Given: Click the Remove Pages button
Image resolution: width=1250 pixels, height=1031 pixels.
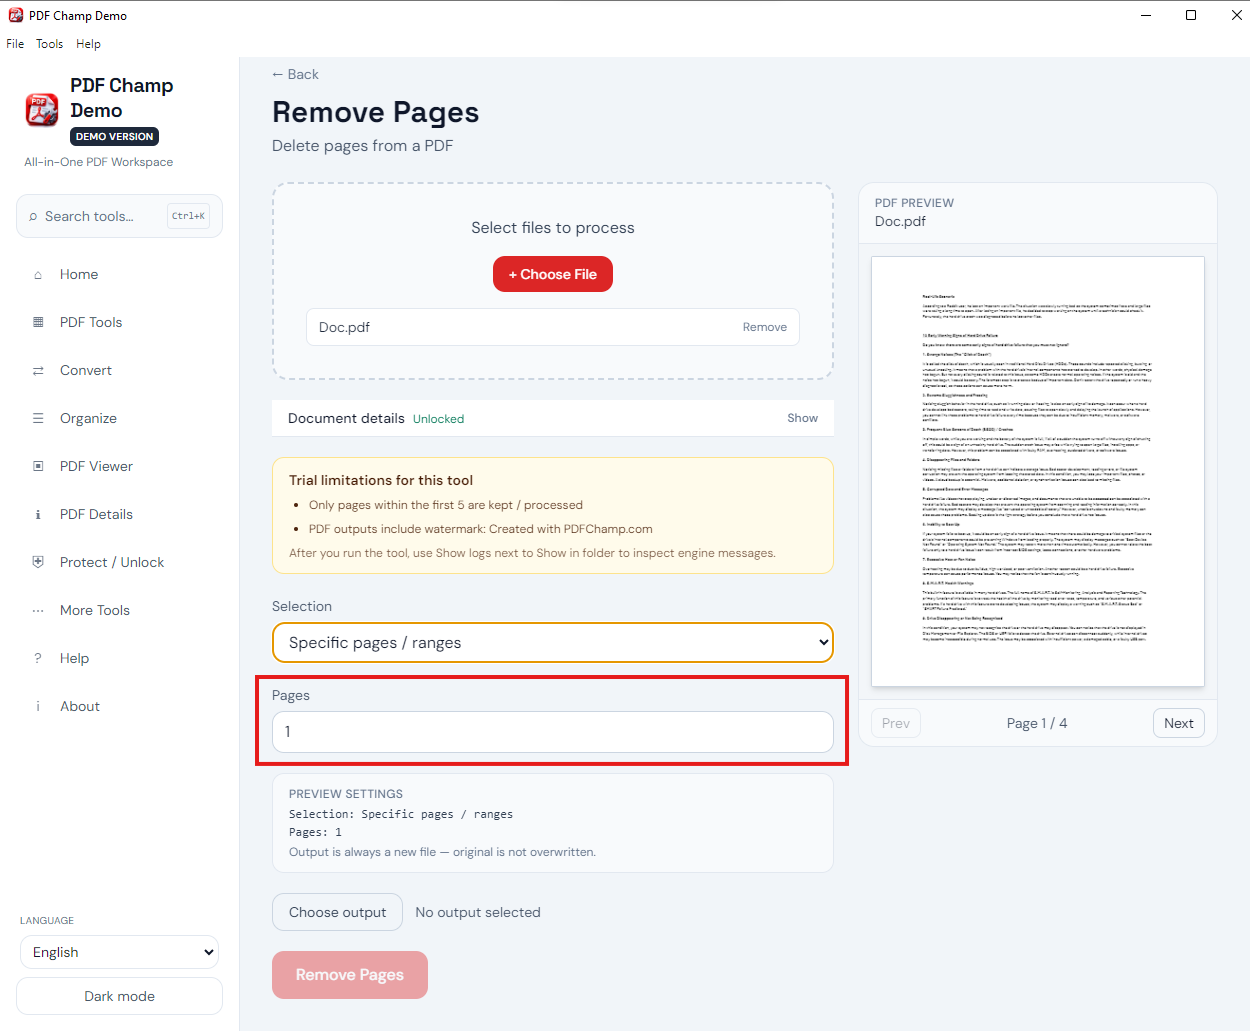Looking at the screenshot, I should point(350,975).
